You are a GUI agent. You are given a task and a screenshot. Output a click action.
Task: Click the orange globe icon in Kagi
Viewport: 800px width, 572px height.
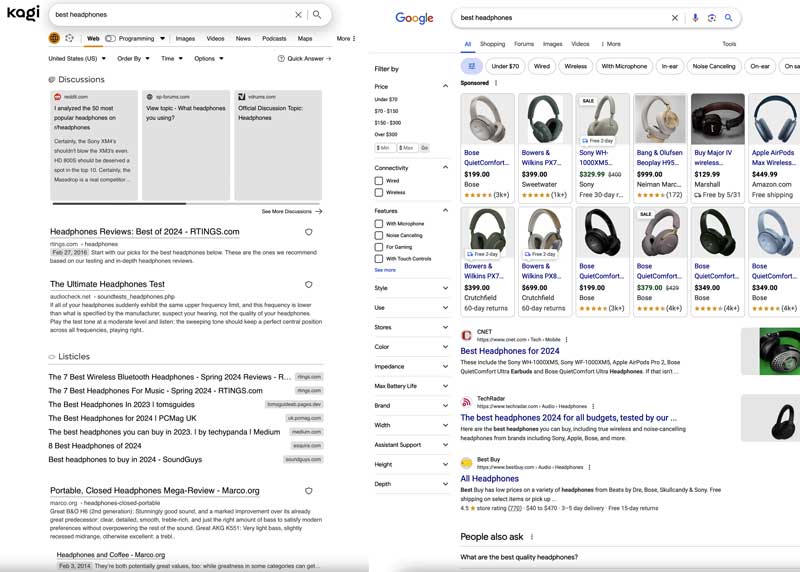(54, 38)
